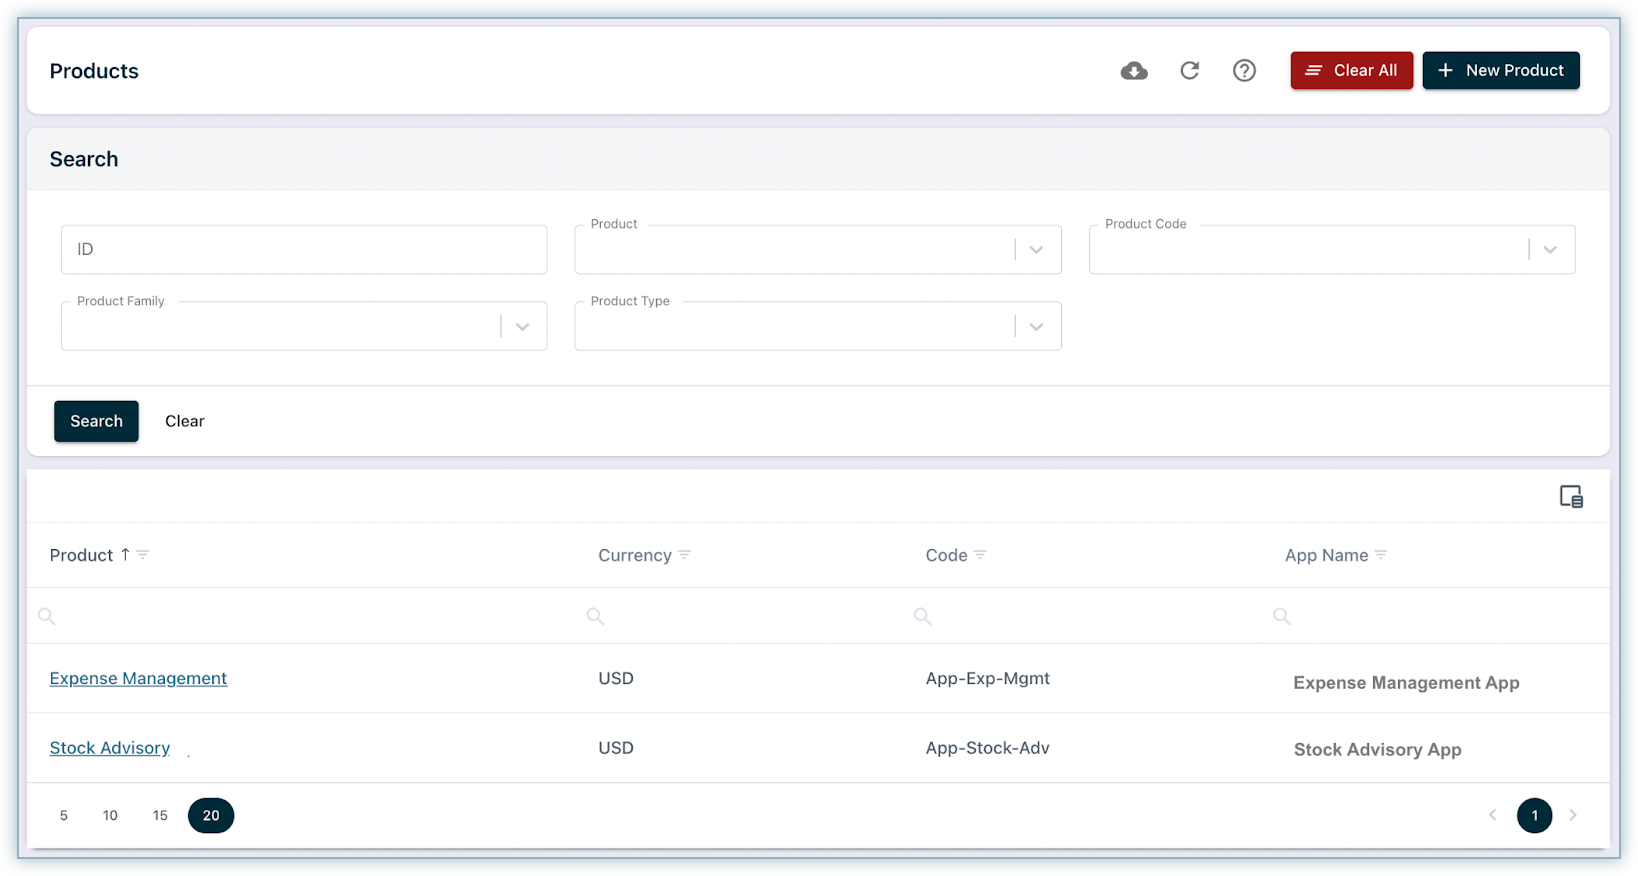This screenshot has height=876, width=1638.
Task: Click the refresh icon in header
Action: coord(1189,71)
